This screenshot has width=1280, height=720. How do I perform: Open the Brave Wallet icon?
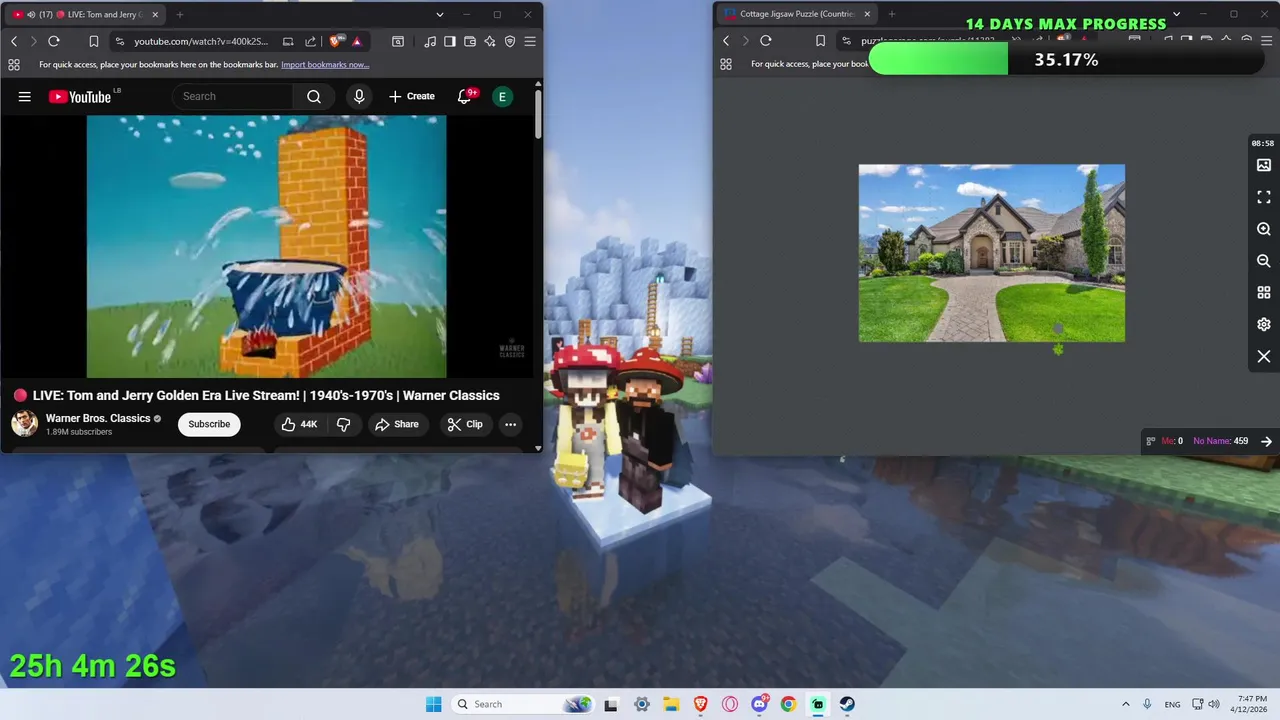(x=470, y=41)
